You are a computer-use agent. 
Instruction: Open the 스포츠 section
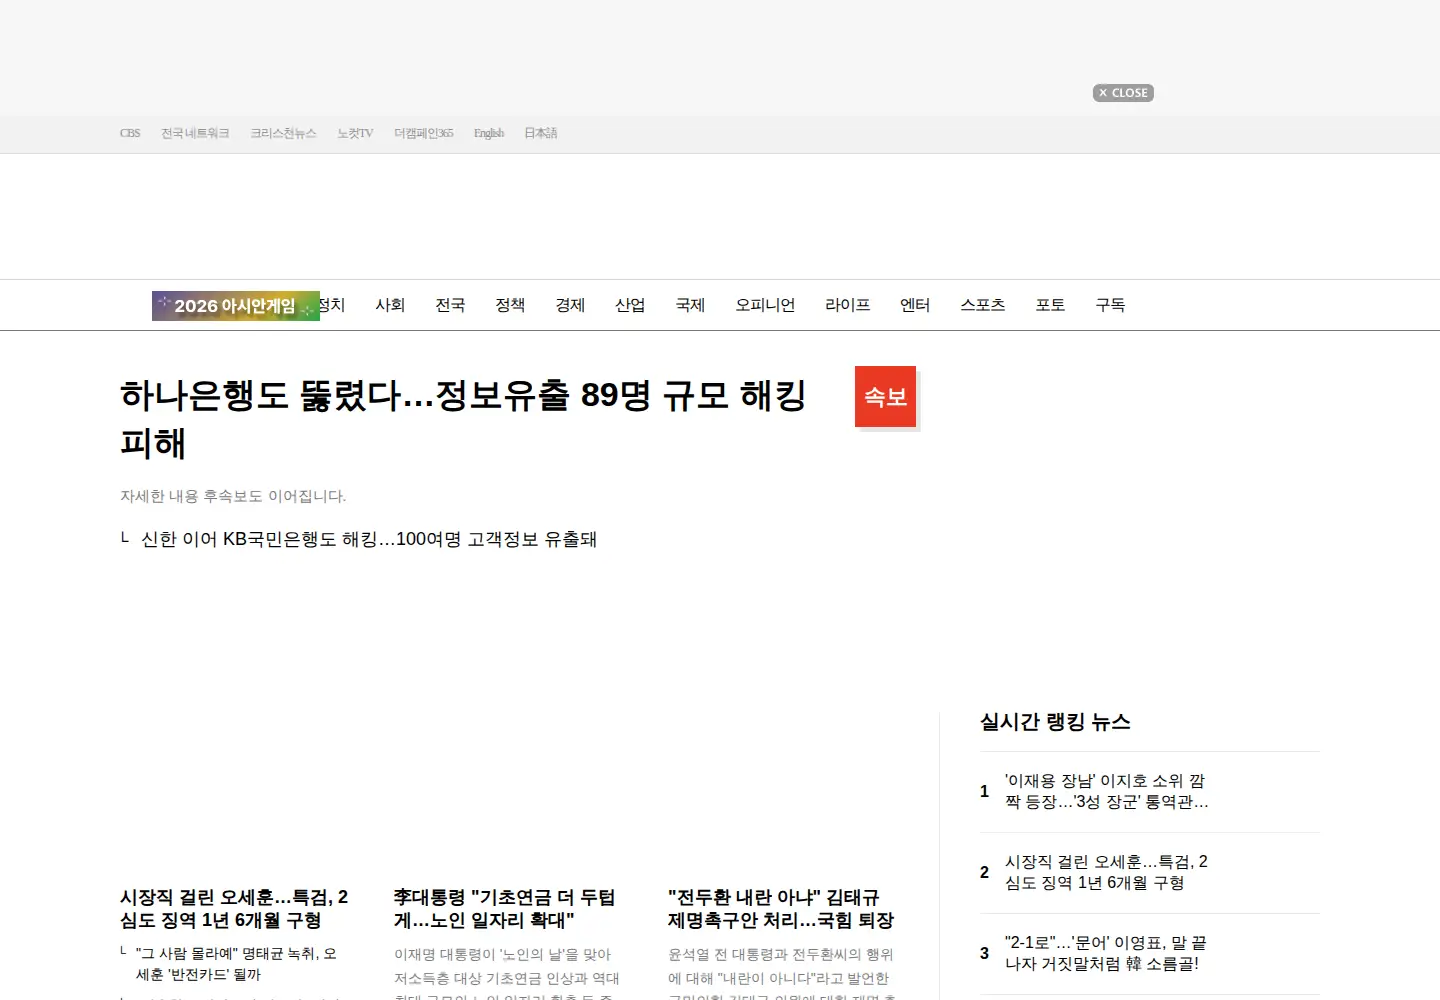pyautogui.click(x=982, y=305)
